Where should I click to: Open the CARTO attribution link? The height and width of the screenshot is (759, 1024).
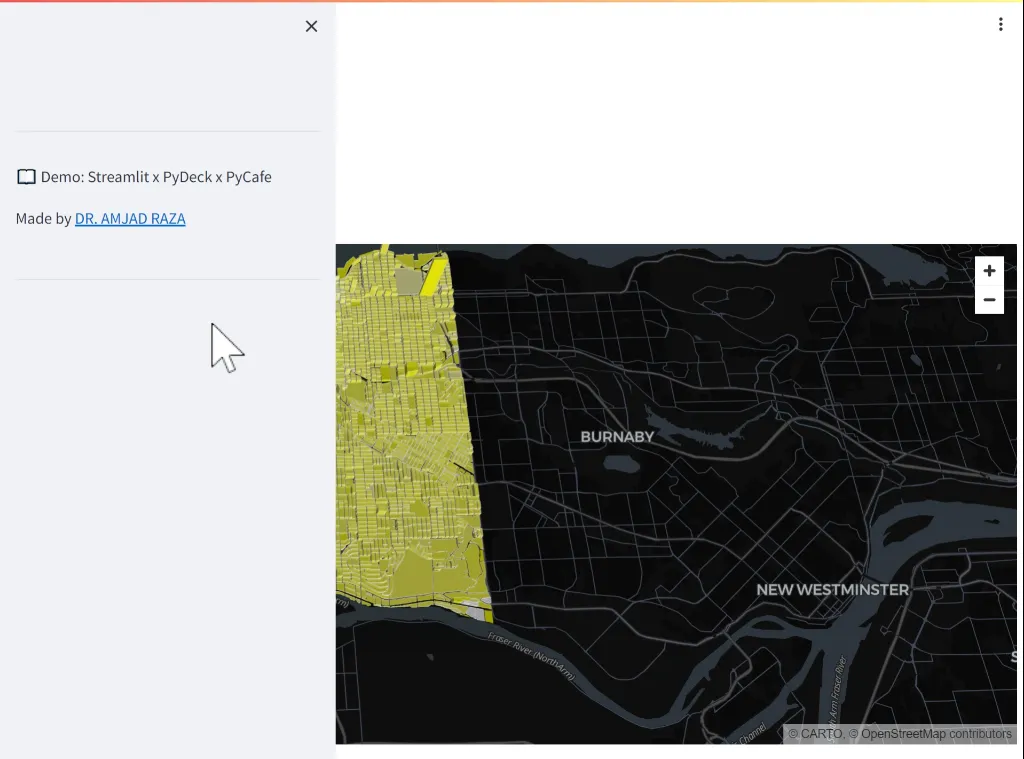820,734
